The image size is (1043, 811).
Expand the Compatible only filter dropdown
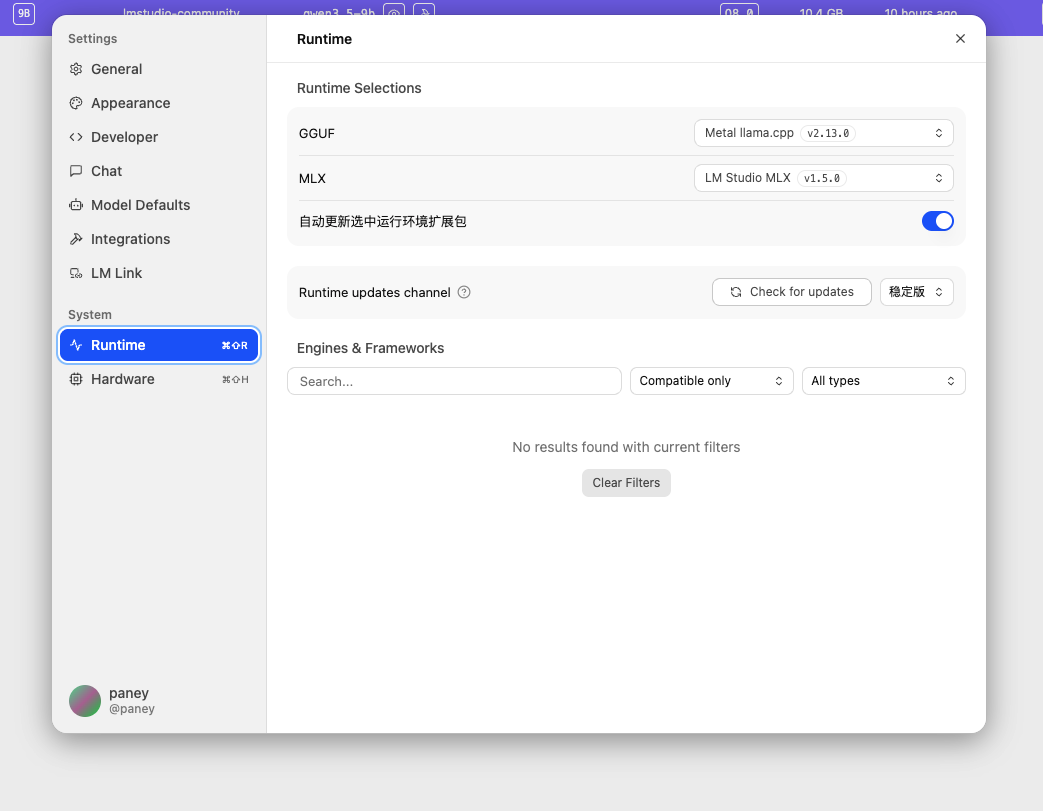(711, 381)
